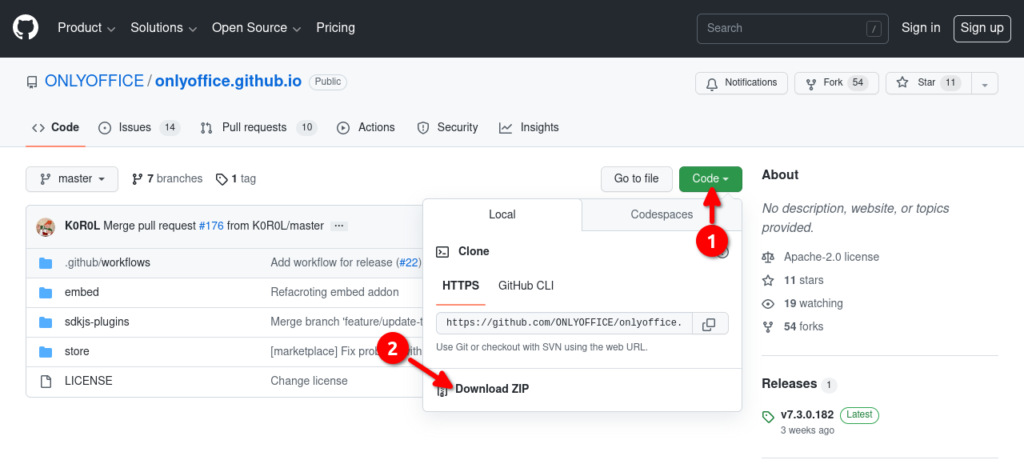Copy the clone URL to clipboard

pyautogui.click(x=710, y=323)
